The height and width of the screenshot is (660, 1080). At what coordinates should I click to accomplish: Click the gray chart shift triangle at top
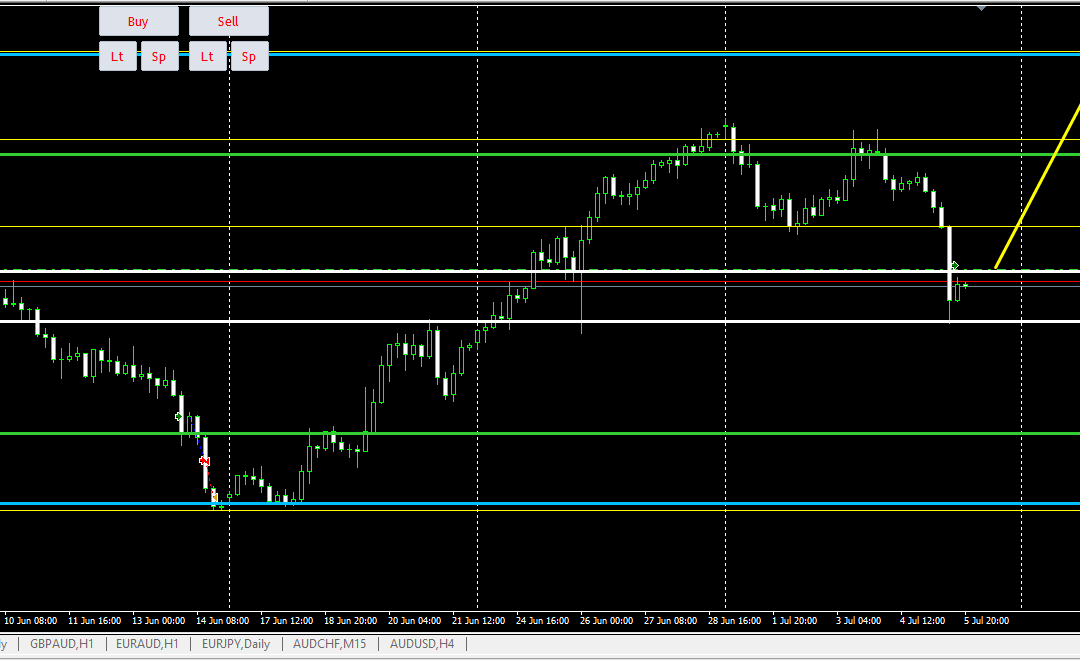pyautogui.click(x=981, y=8)
